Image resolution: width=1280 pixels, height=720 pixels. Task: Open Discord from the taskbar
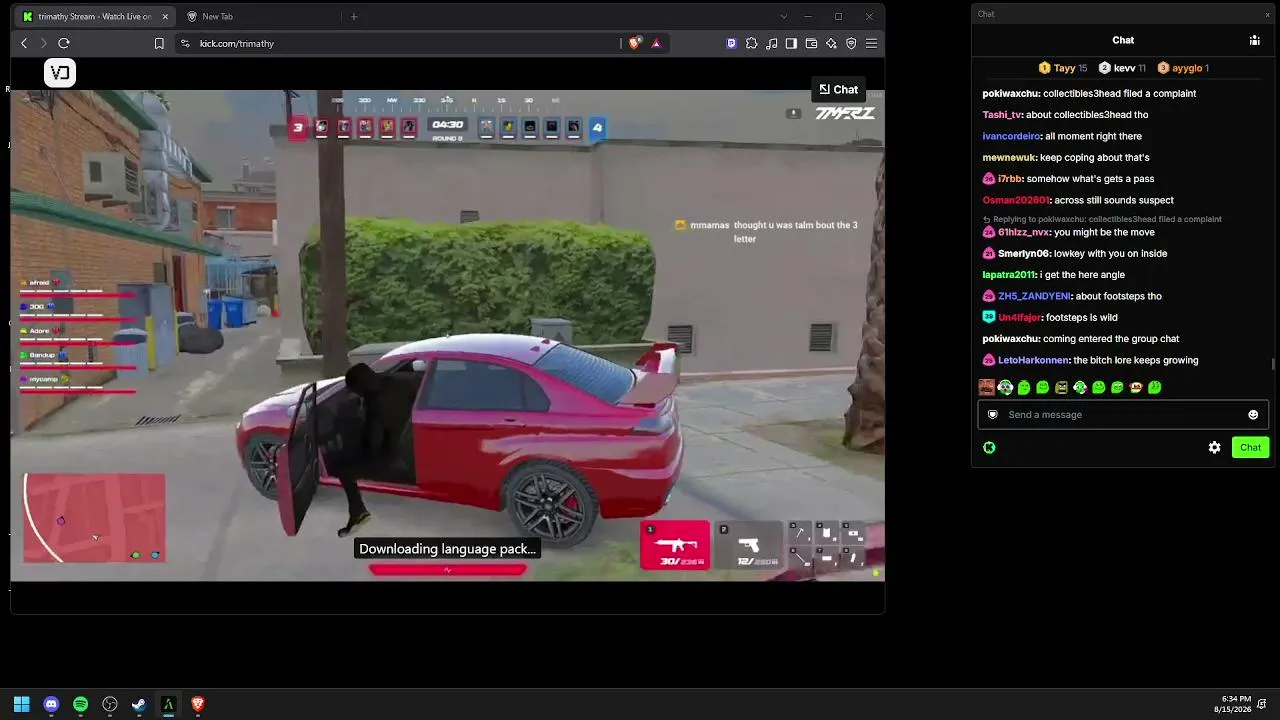(x=51, y=704)
